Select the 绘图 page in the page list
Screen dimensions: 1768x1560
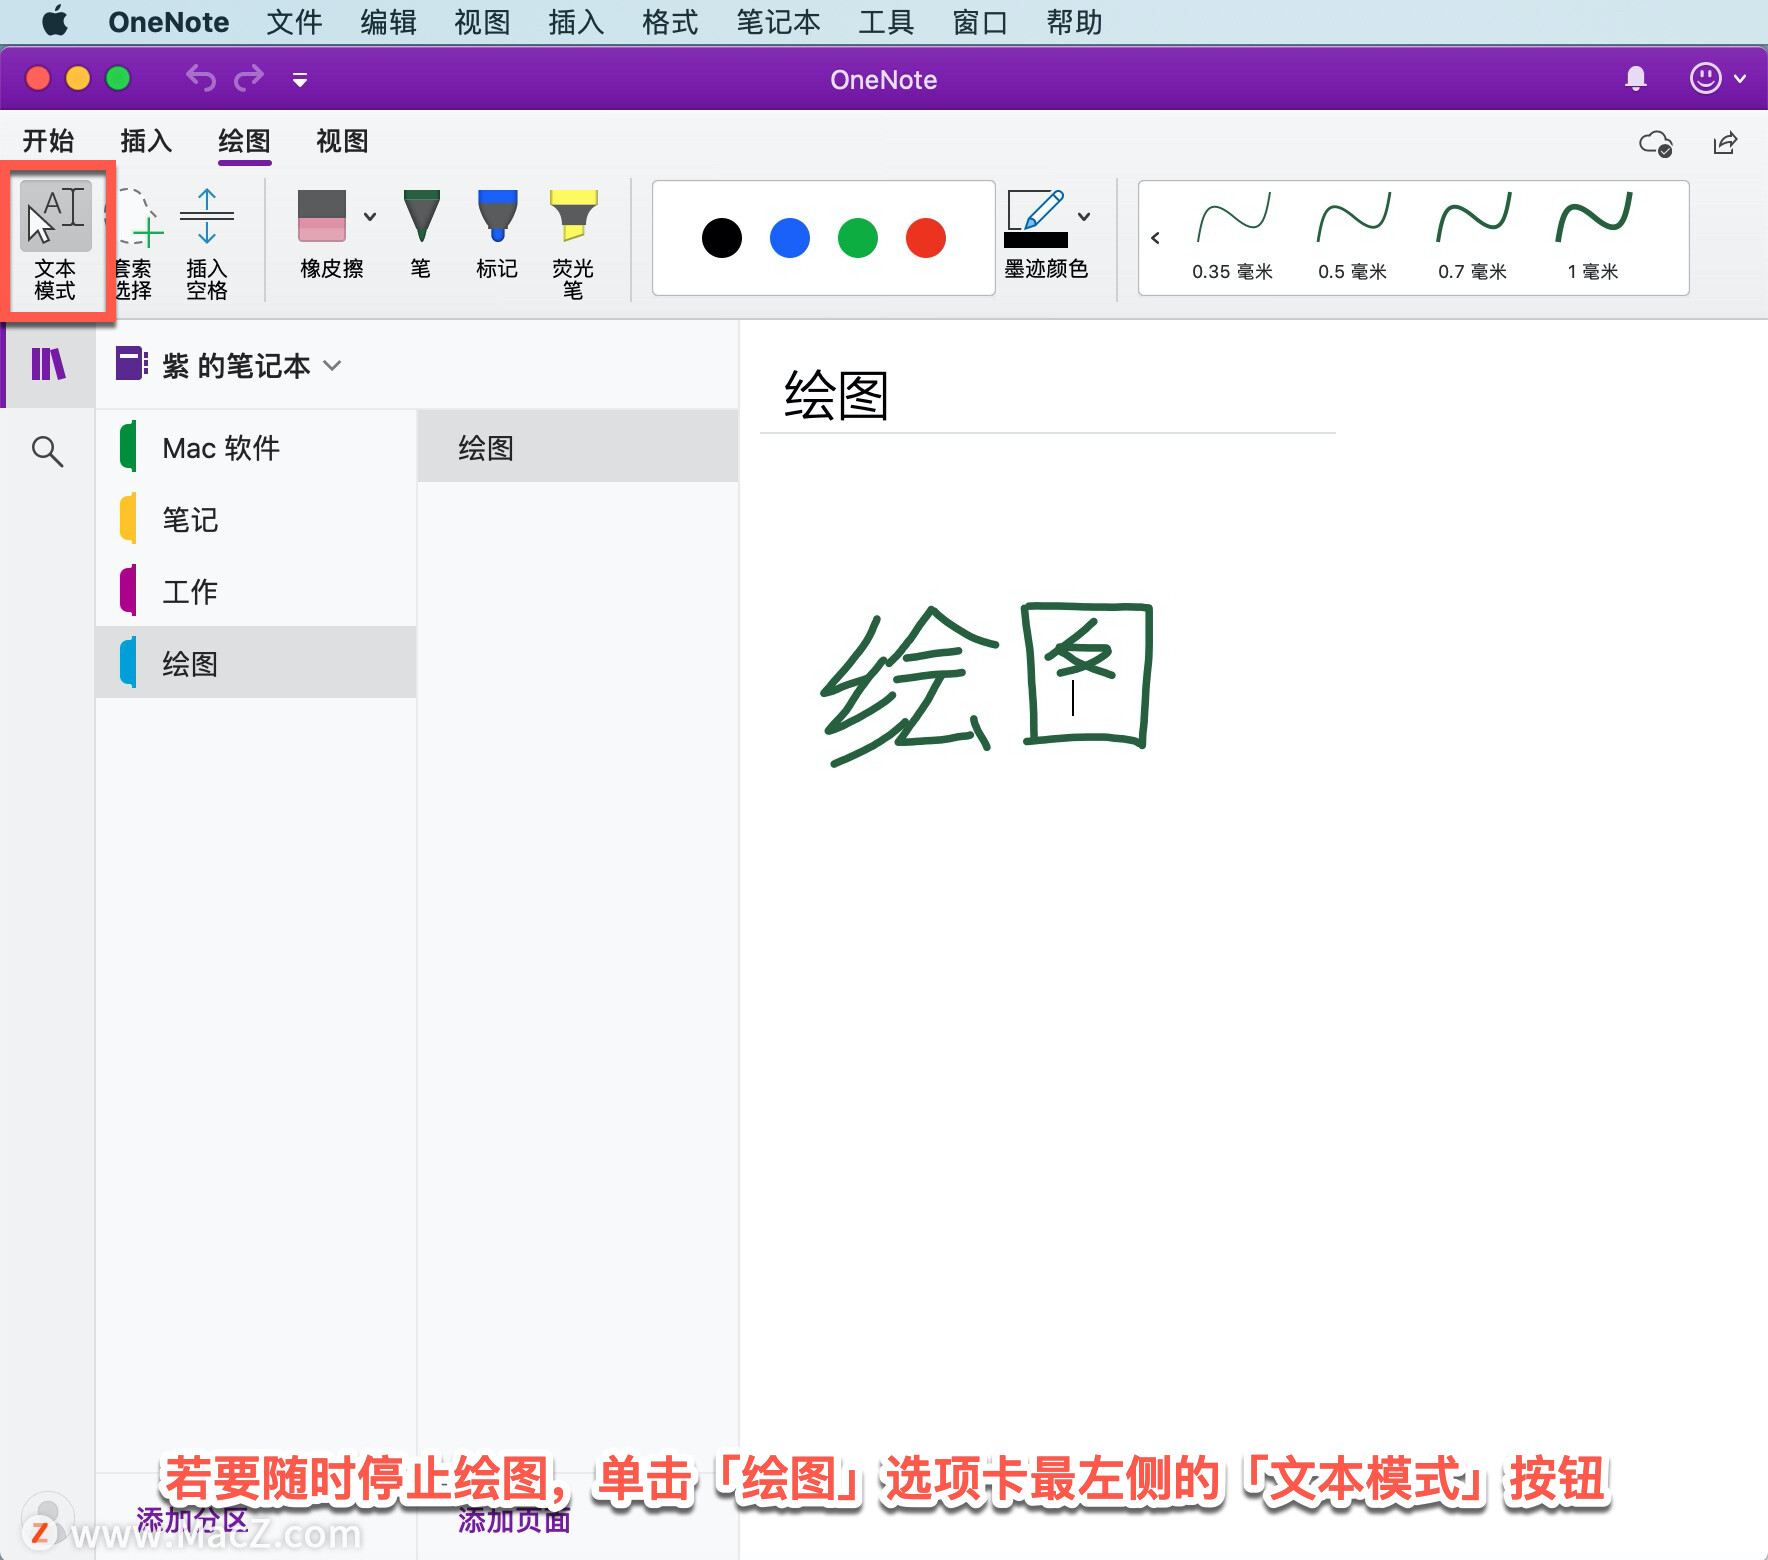click(578, 447)
